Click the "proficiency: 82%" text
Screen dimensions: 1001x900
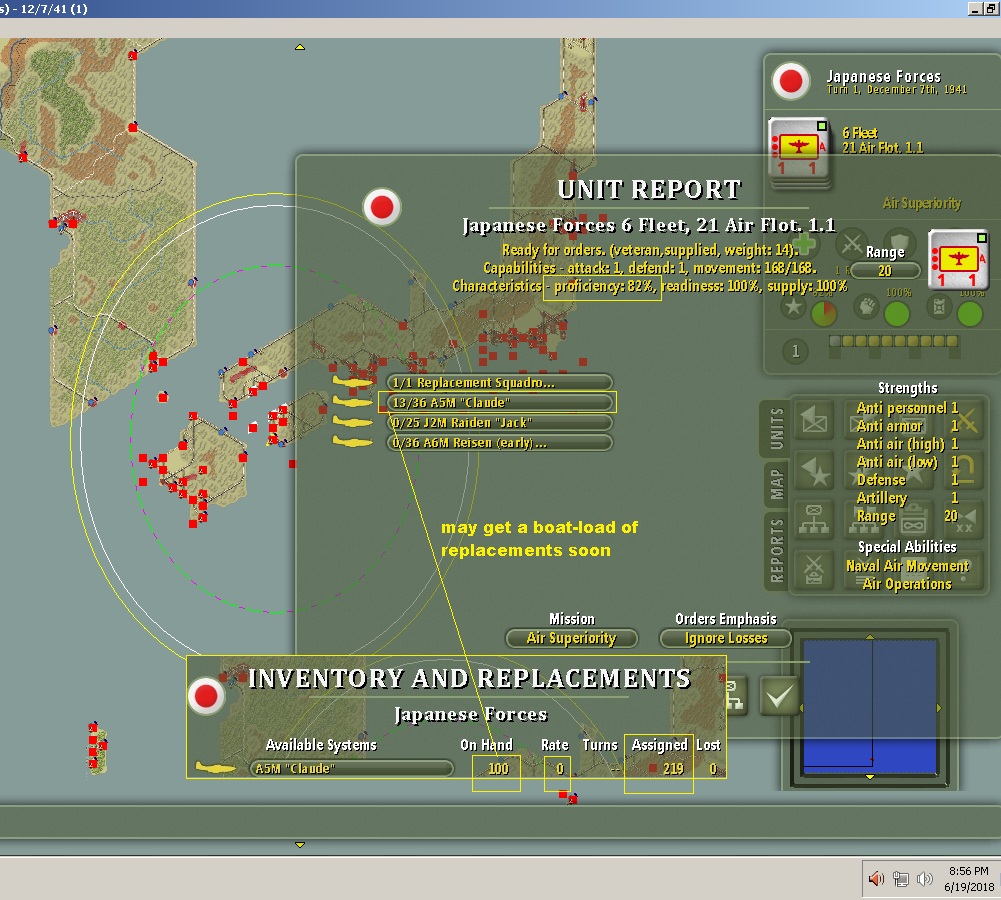[604, 285]
